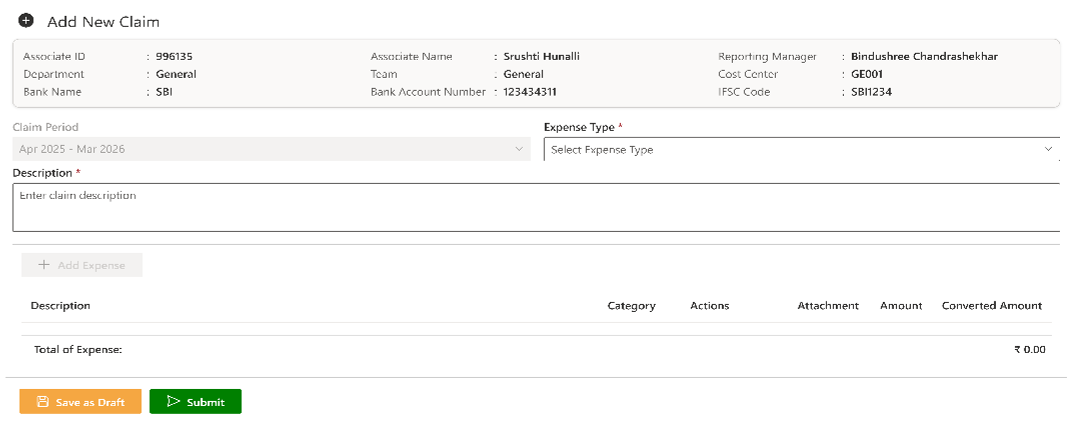Open the Expense Type dropdown arrow
1075x437 pixels.
(1048, 149)
